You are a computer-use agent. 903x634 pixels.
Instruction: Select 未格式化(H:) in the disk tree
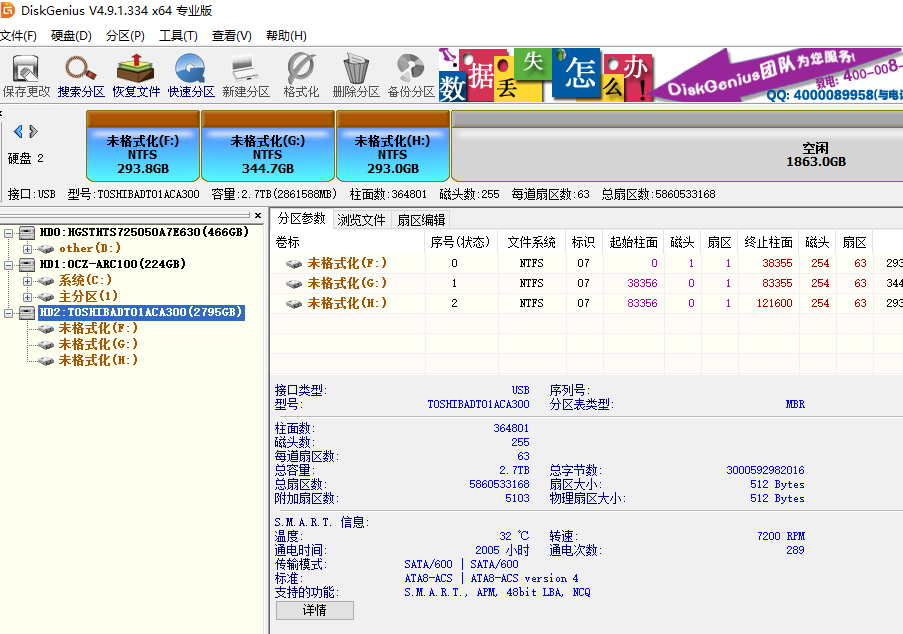(98, 360)
